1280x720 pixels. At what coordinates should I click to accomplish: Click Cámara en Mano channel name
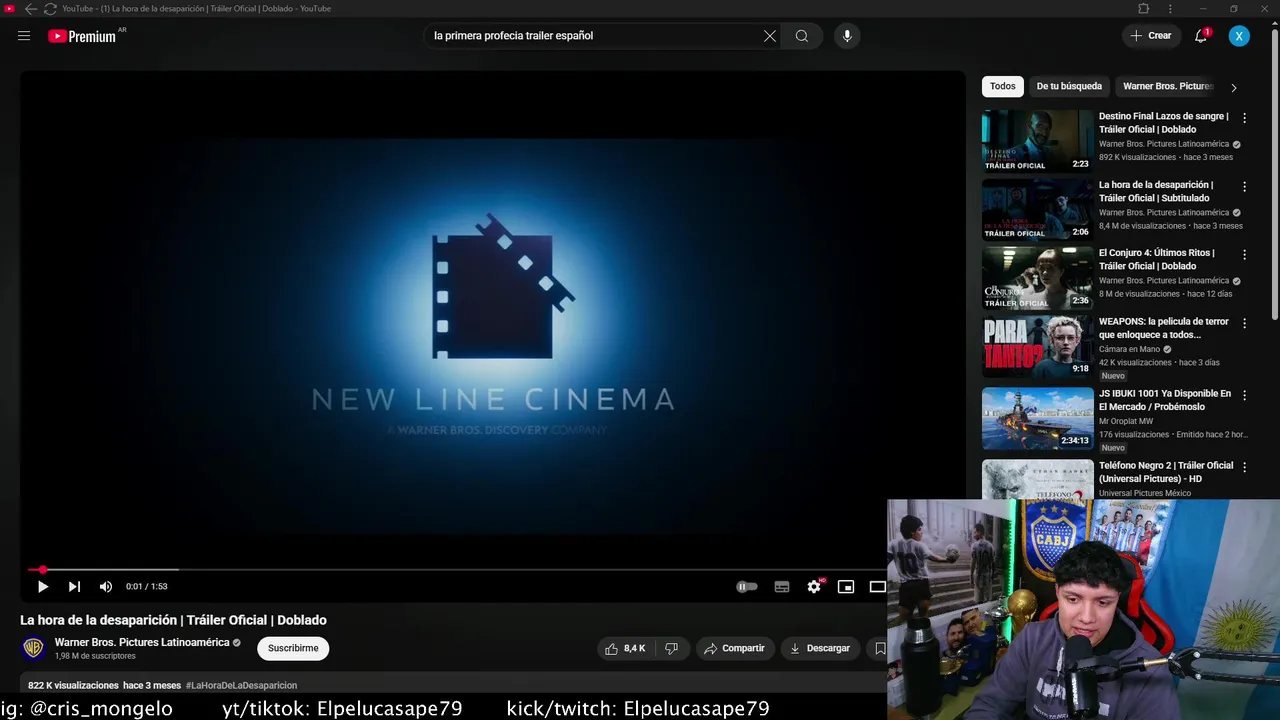1129,349
